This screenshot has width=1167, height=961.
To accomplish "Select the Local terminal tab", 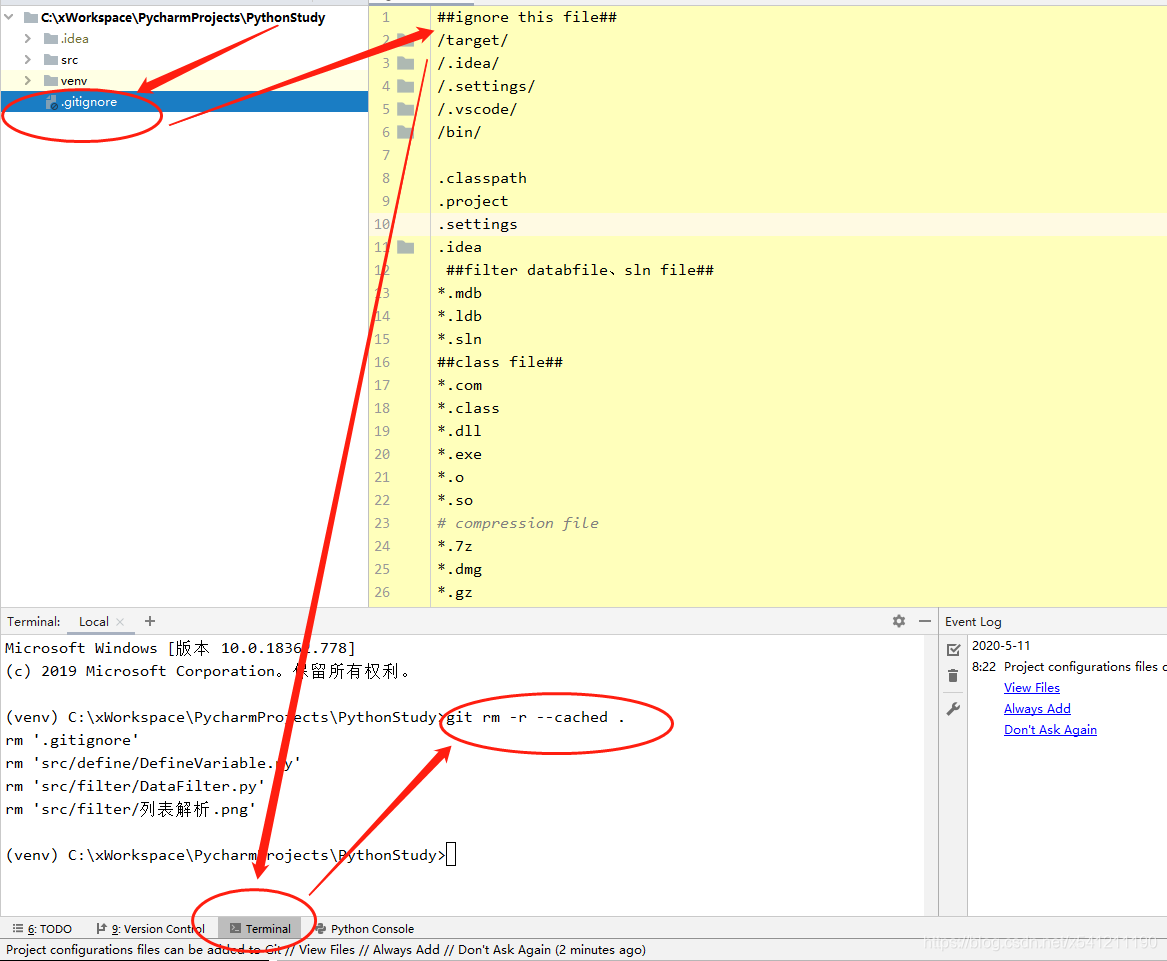I will point(94,622).
